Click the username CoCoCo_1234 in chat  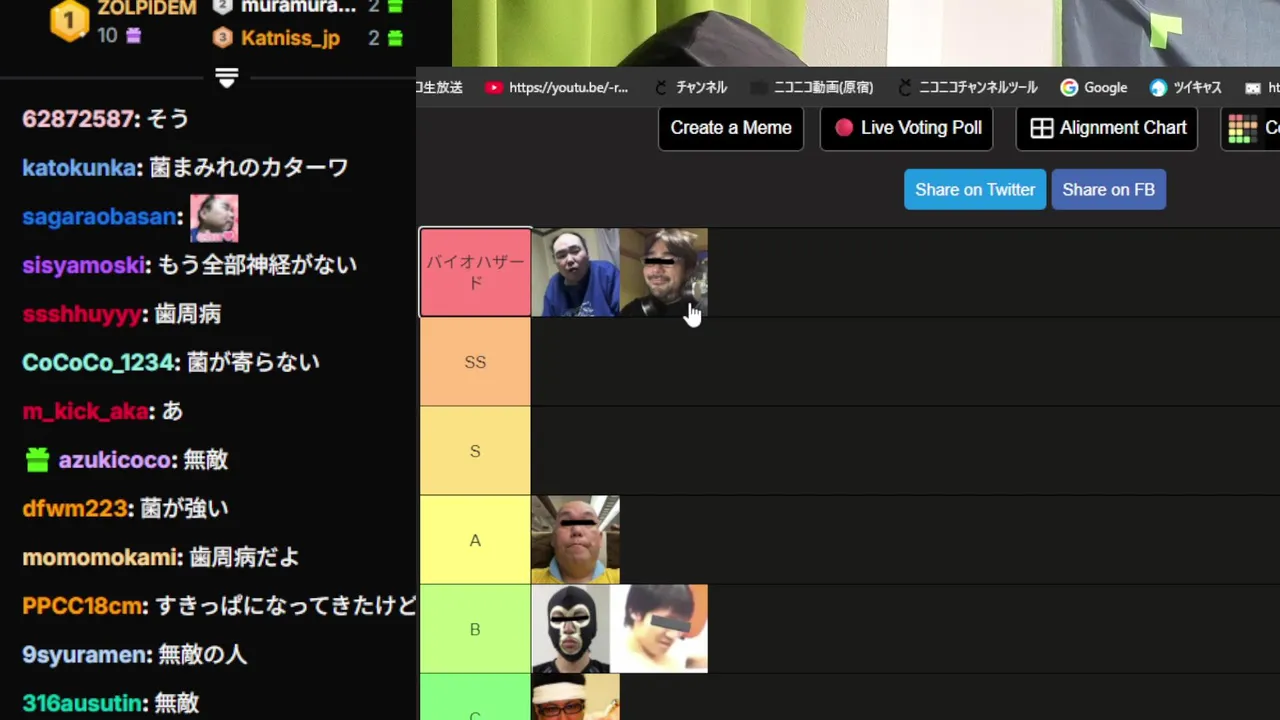click(99, 362)
